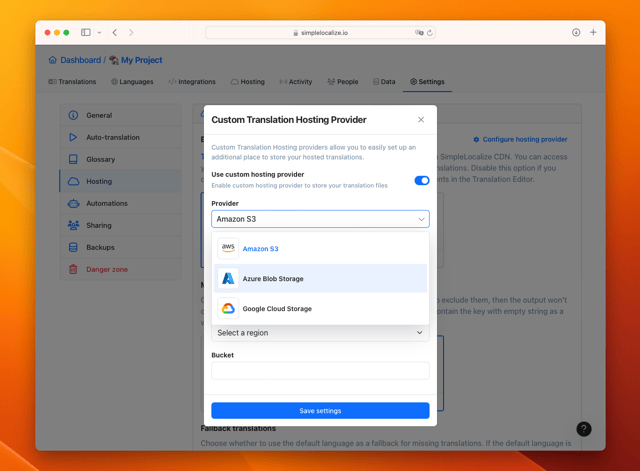Select Hosting in settings sidebar
Screen dimensions: 640x471
tap(120, 181)
